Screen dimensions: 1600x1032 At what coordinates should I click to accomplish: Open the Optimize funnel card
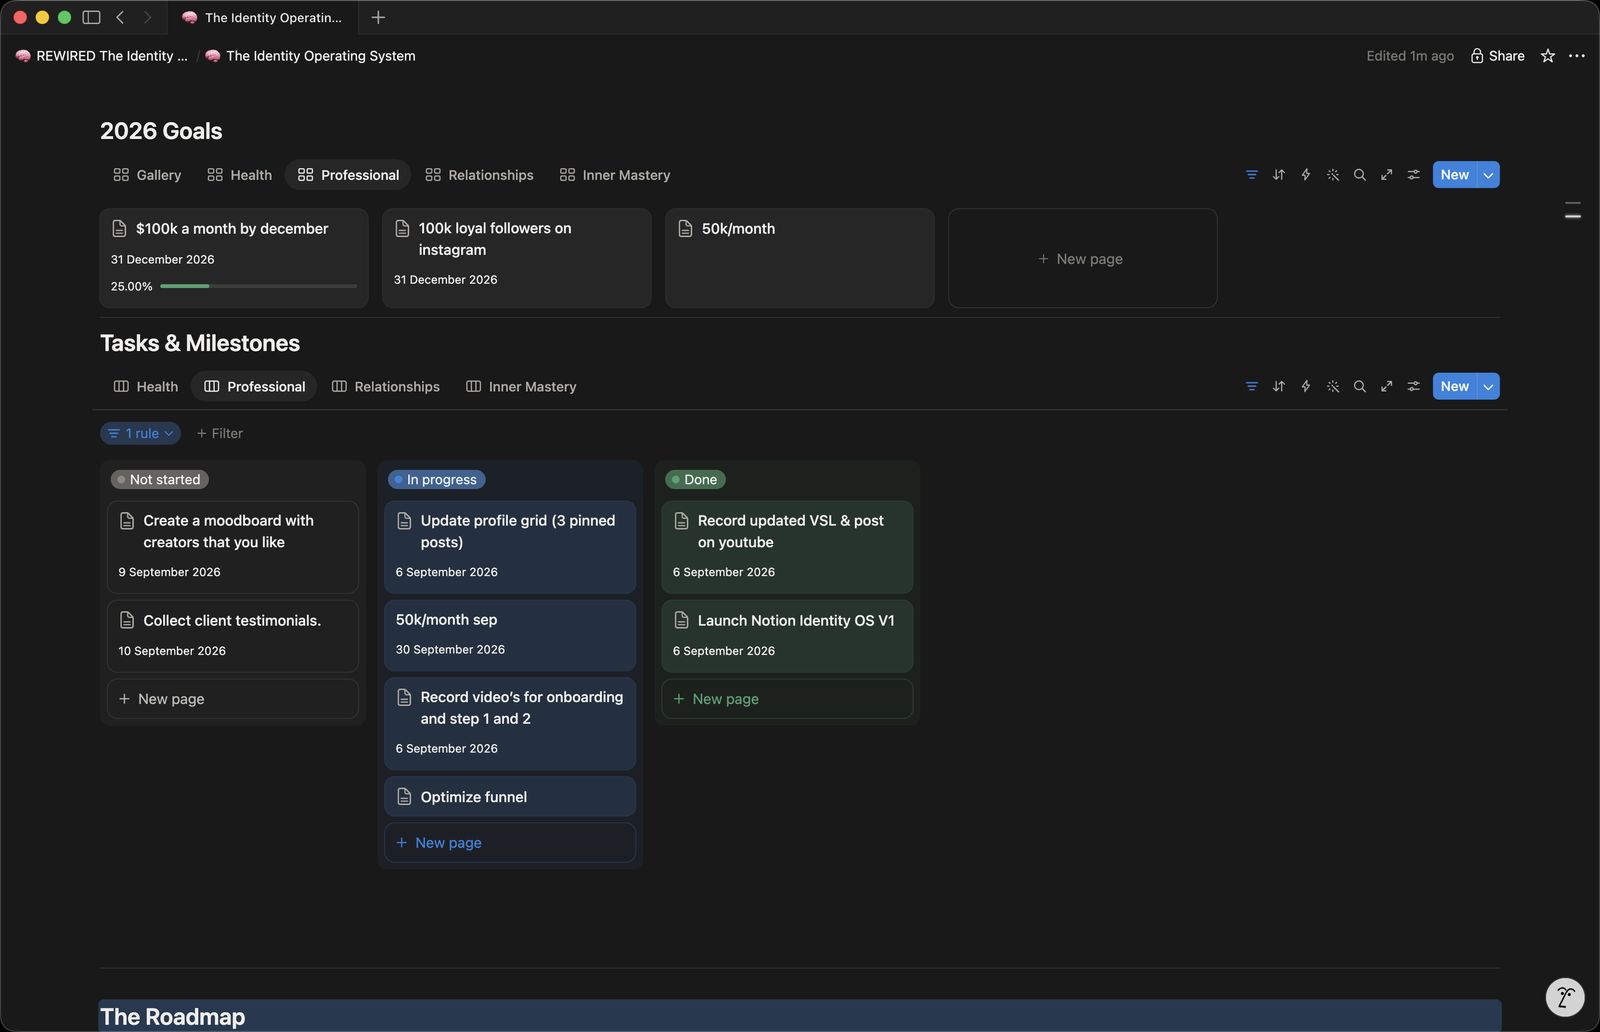tap(510, 797)
